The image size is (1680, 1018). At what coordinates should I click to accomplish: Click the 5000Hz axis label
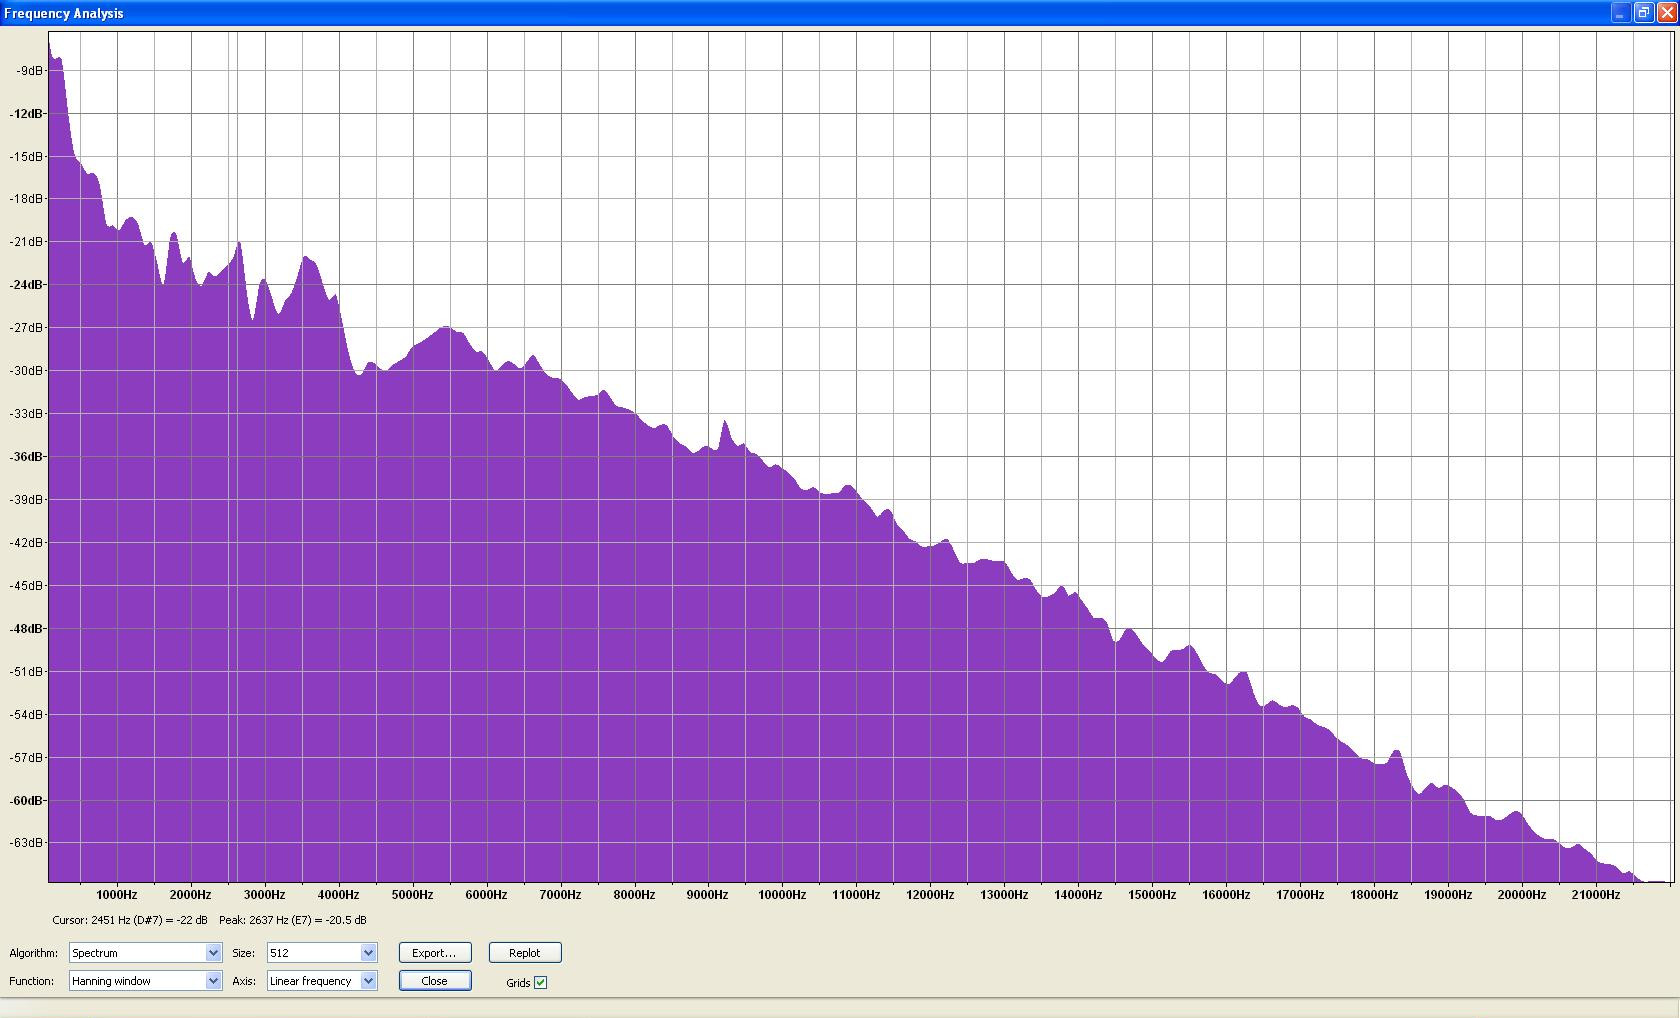tap(412, 895)
